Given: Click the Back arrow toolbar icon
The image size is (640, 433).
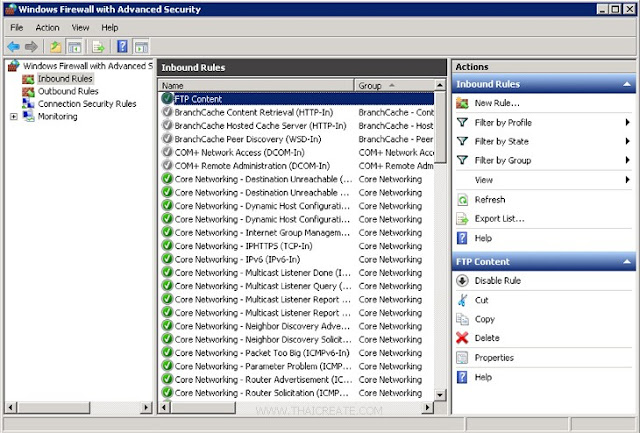Looking at the screenshot, I should point(13,47).
